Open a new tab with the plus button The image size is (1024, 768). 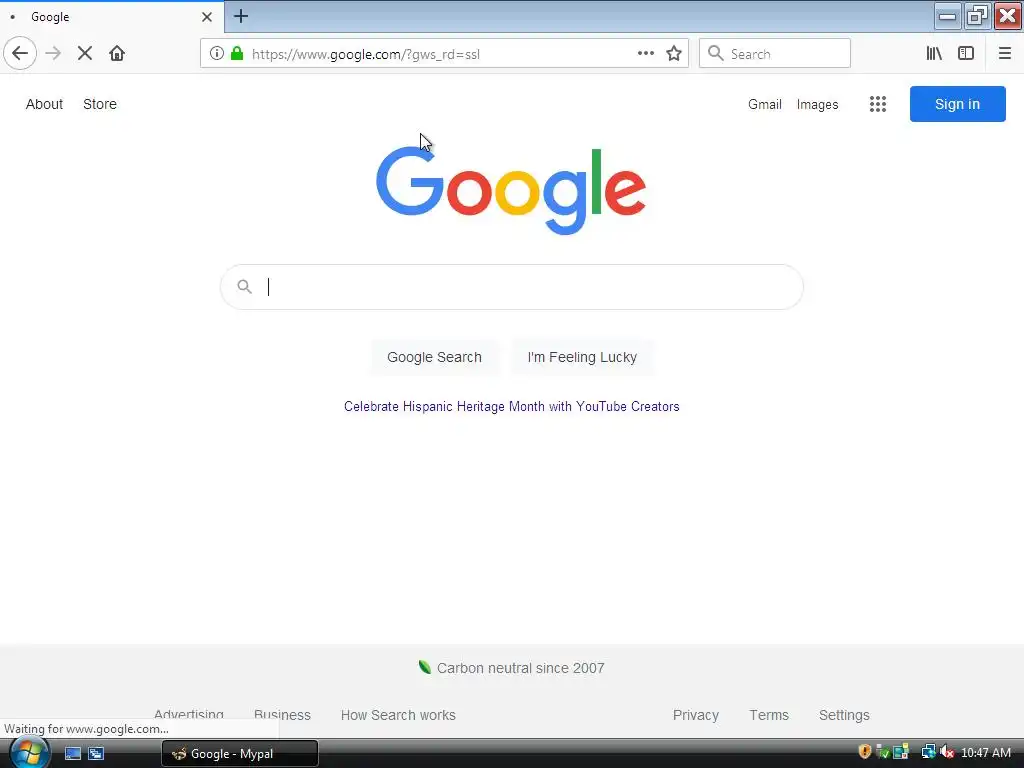point(240,16)
